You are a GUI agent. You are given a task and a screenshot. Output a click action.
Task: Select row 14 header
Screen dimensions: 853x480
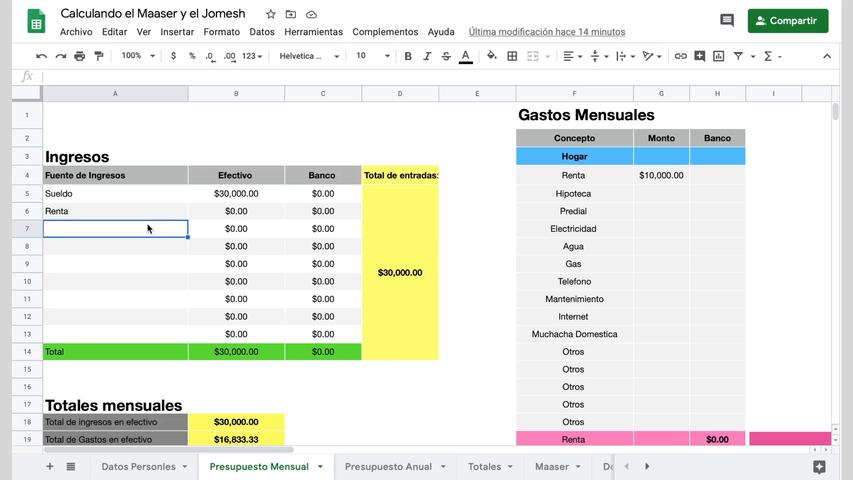click(x=27, y=352)
